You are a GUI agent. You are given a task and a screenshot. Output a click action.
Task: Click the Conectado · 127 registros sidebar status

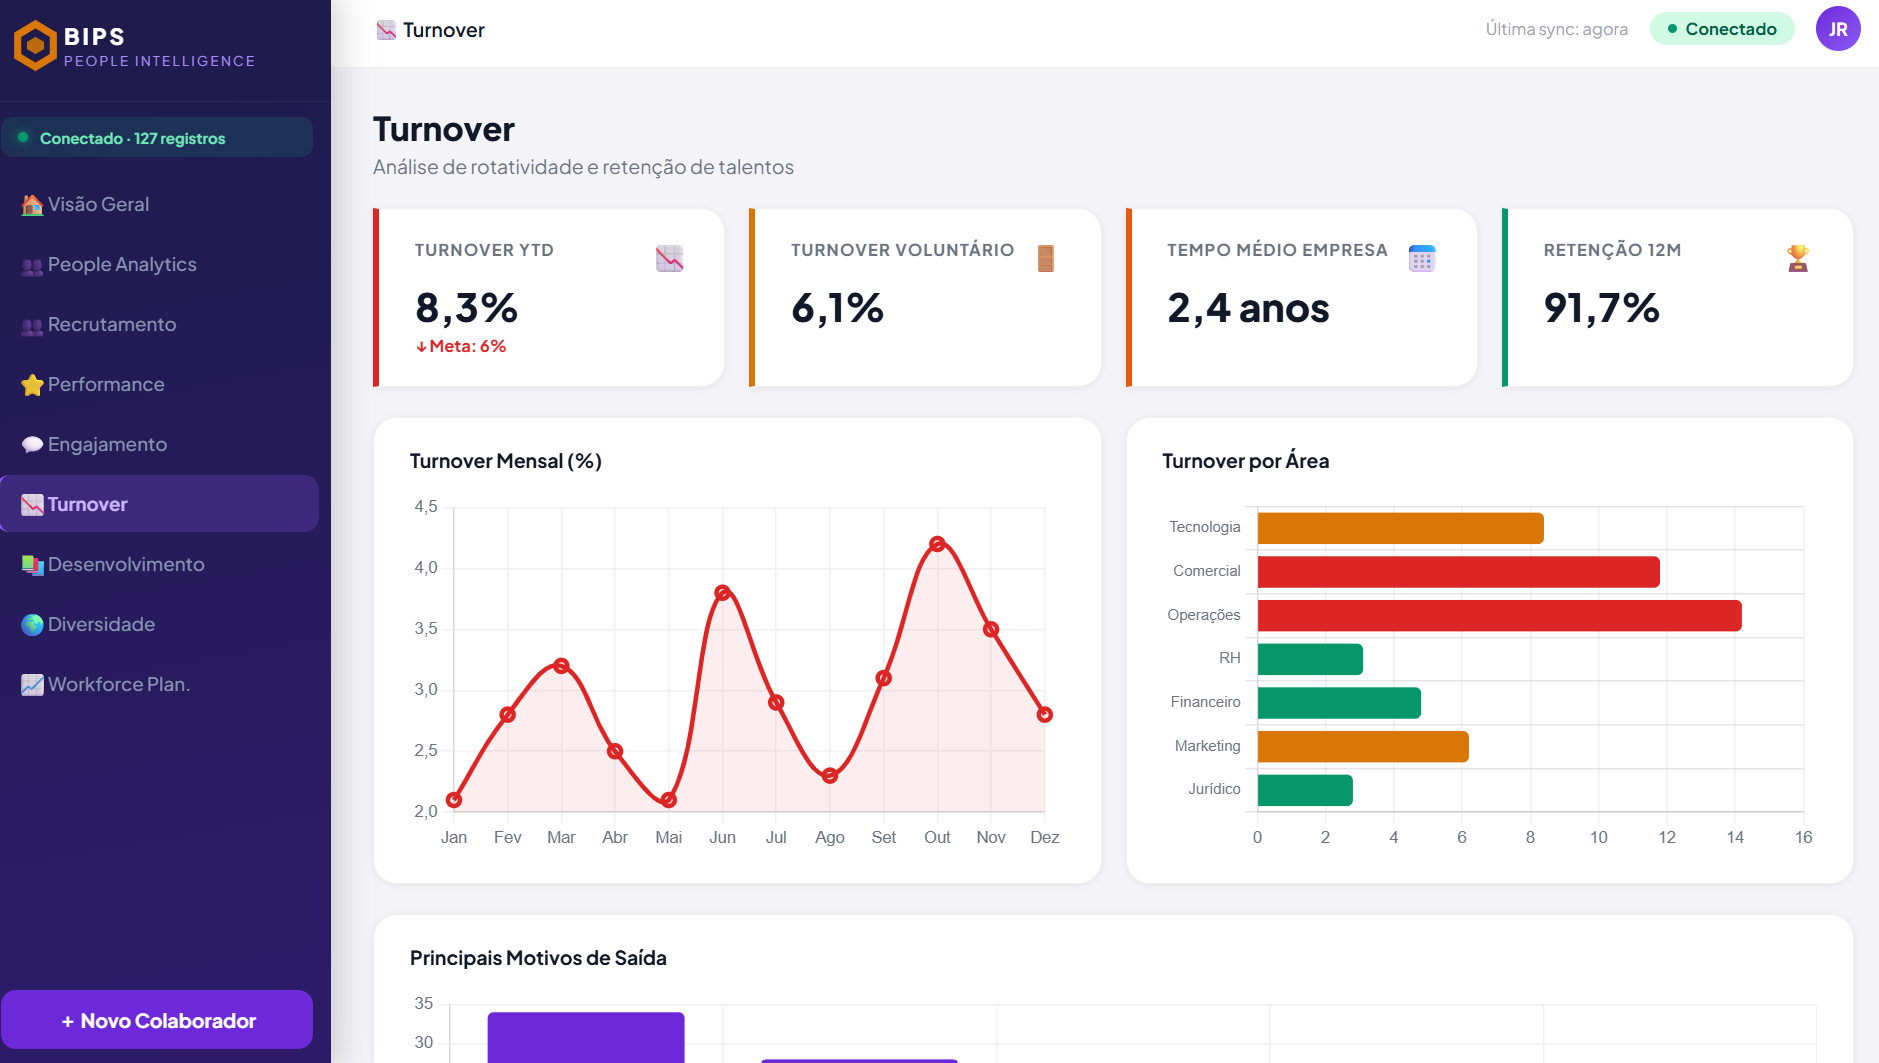(157, 138)
